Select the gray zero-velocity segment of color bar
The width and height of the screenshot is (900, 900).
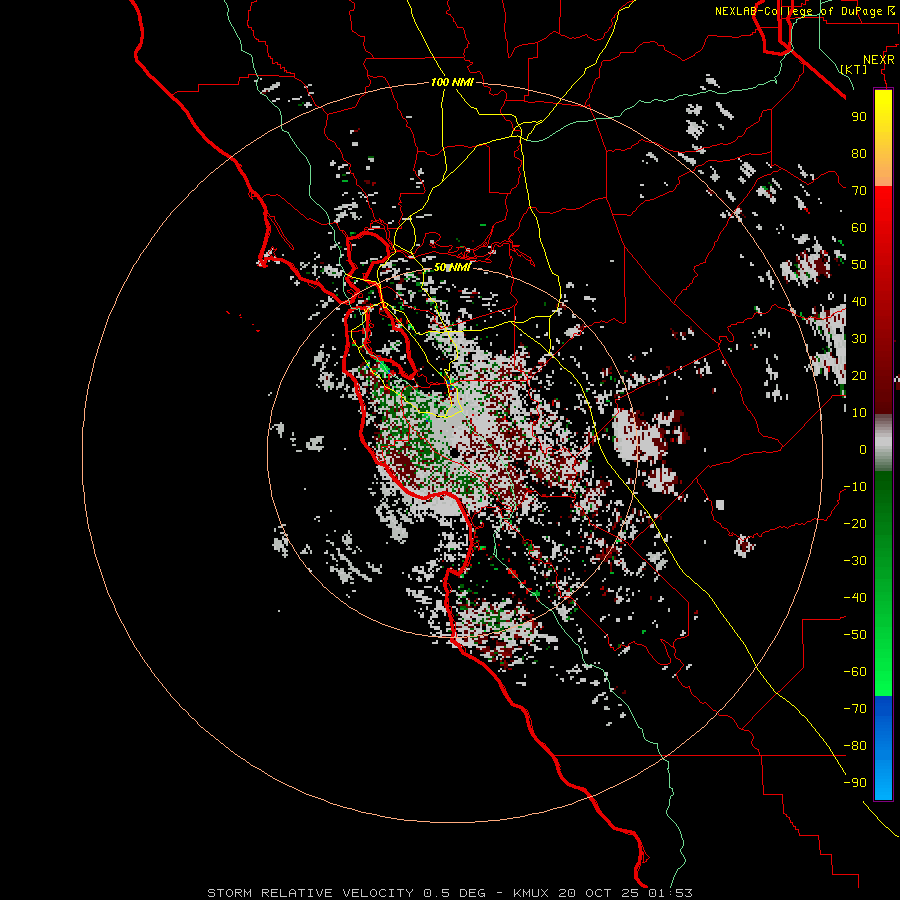tap(883, 442)
